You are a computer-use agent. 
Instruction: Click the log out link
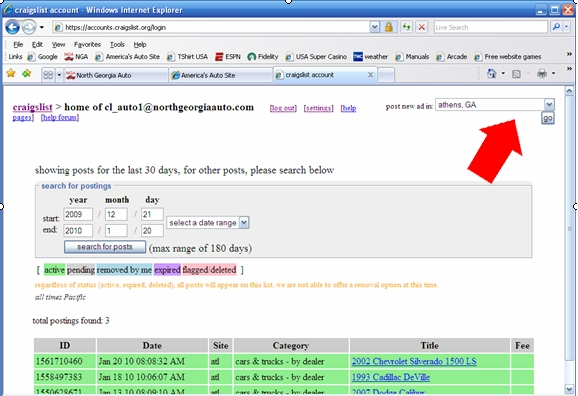click(283, 108)
